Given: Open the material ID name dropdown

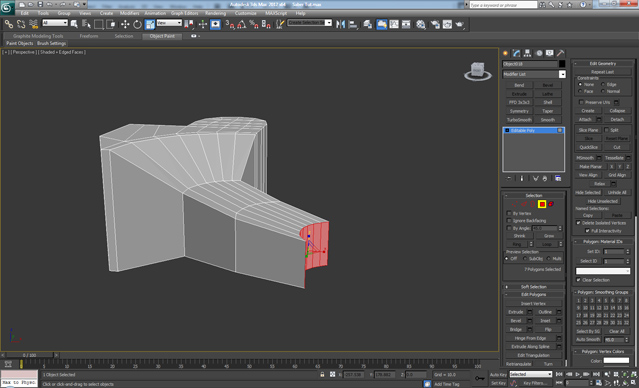Looking at the screenshot, I should click(603, 271).
